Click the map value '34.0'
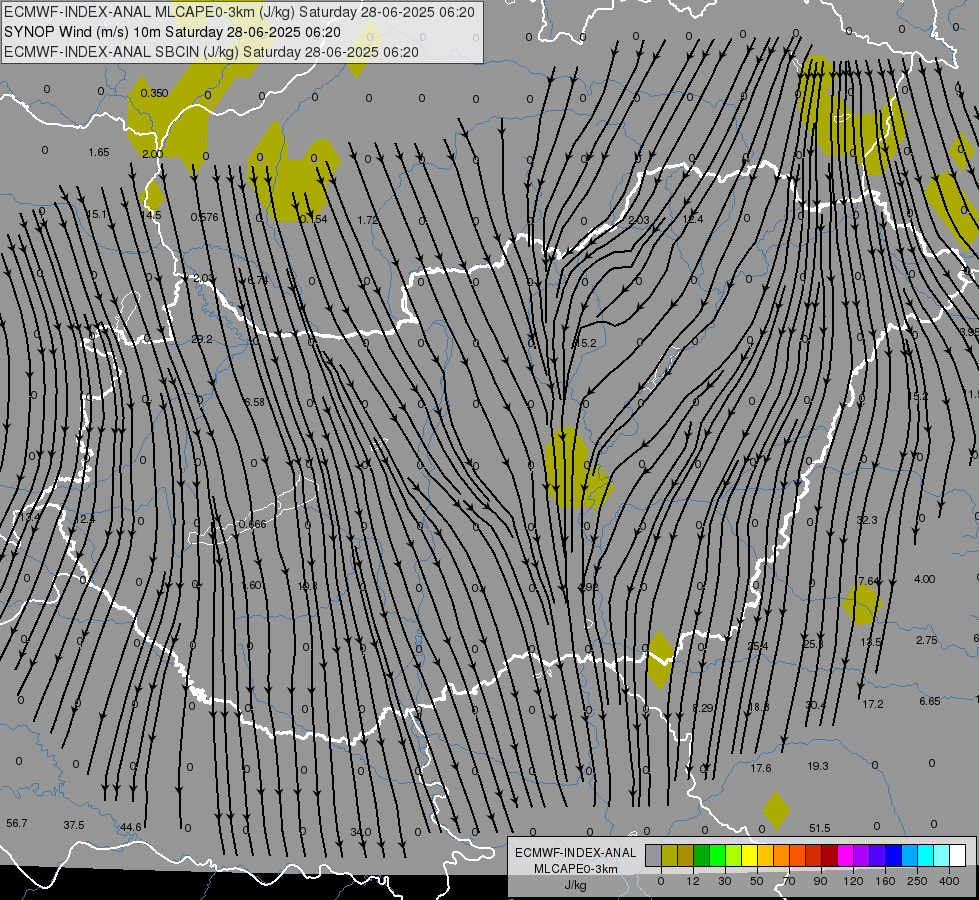The width and height of the screenshot is (979, 900). pos(360,832)
